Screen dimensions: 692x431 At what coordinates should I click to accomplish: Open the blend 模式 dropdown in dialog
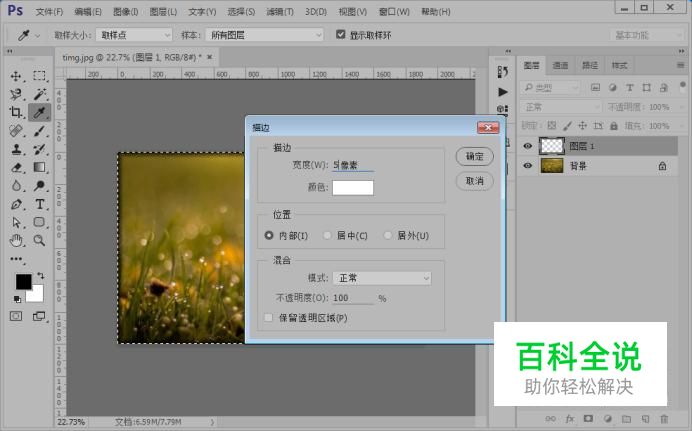pyautogui.click(x=381, y=278)
